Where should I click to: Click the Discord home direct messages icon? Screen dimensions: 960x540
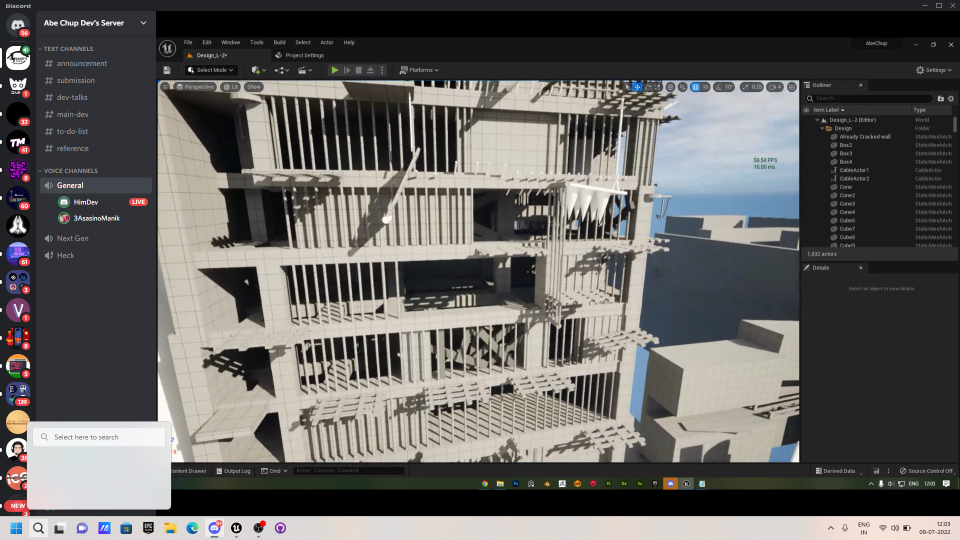click(x=18, y=25)
